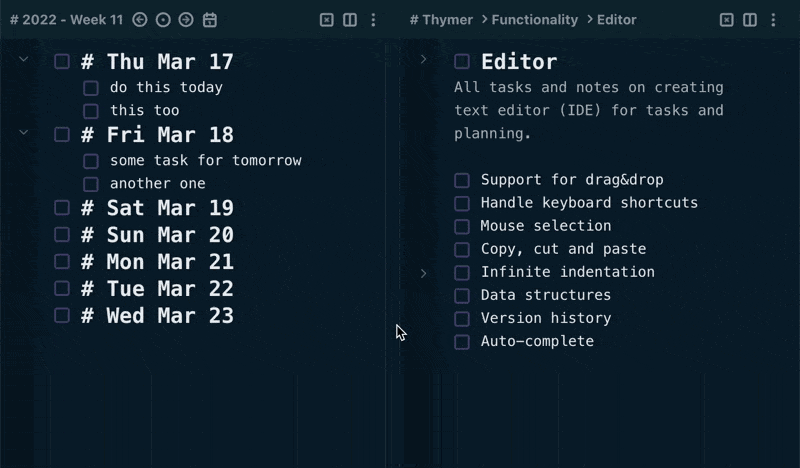This screenshot has height=468, width=800.
Task: Click the Editor title text
Action: pos(519,62)
